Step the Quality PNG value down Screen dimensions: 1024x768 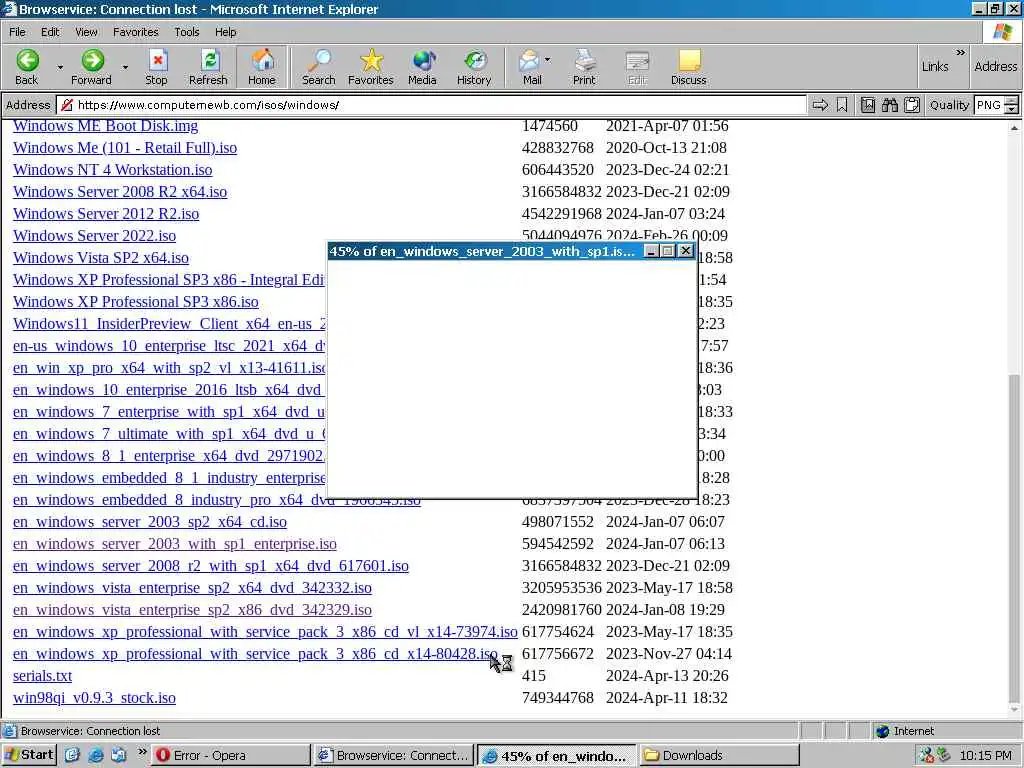(1012, 109)
